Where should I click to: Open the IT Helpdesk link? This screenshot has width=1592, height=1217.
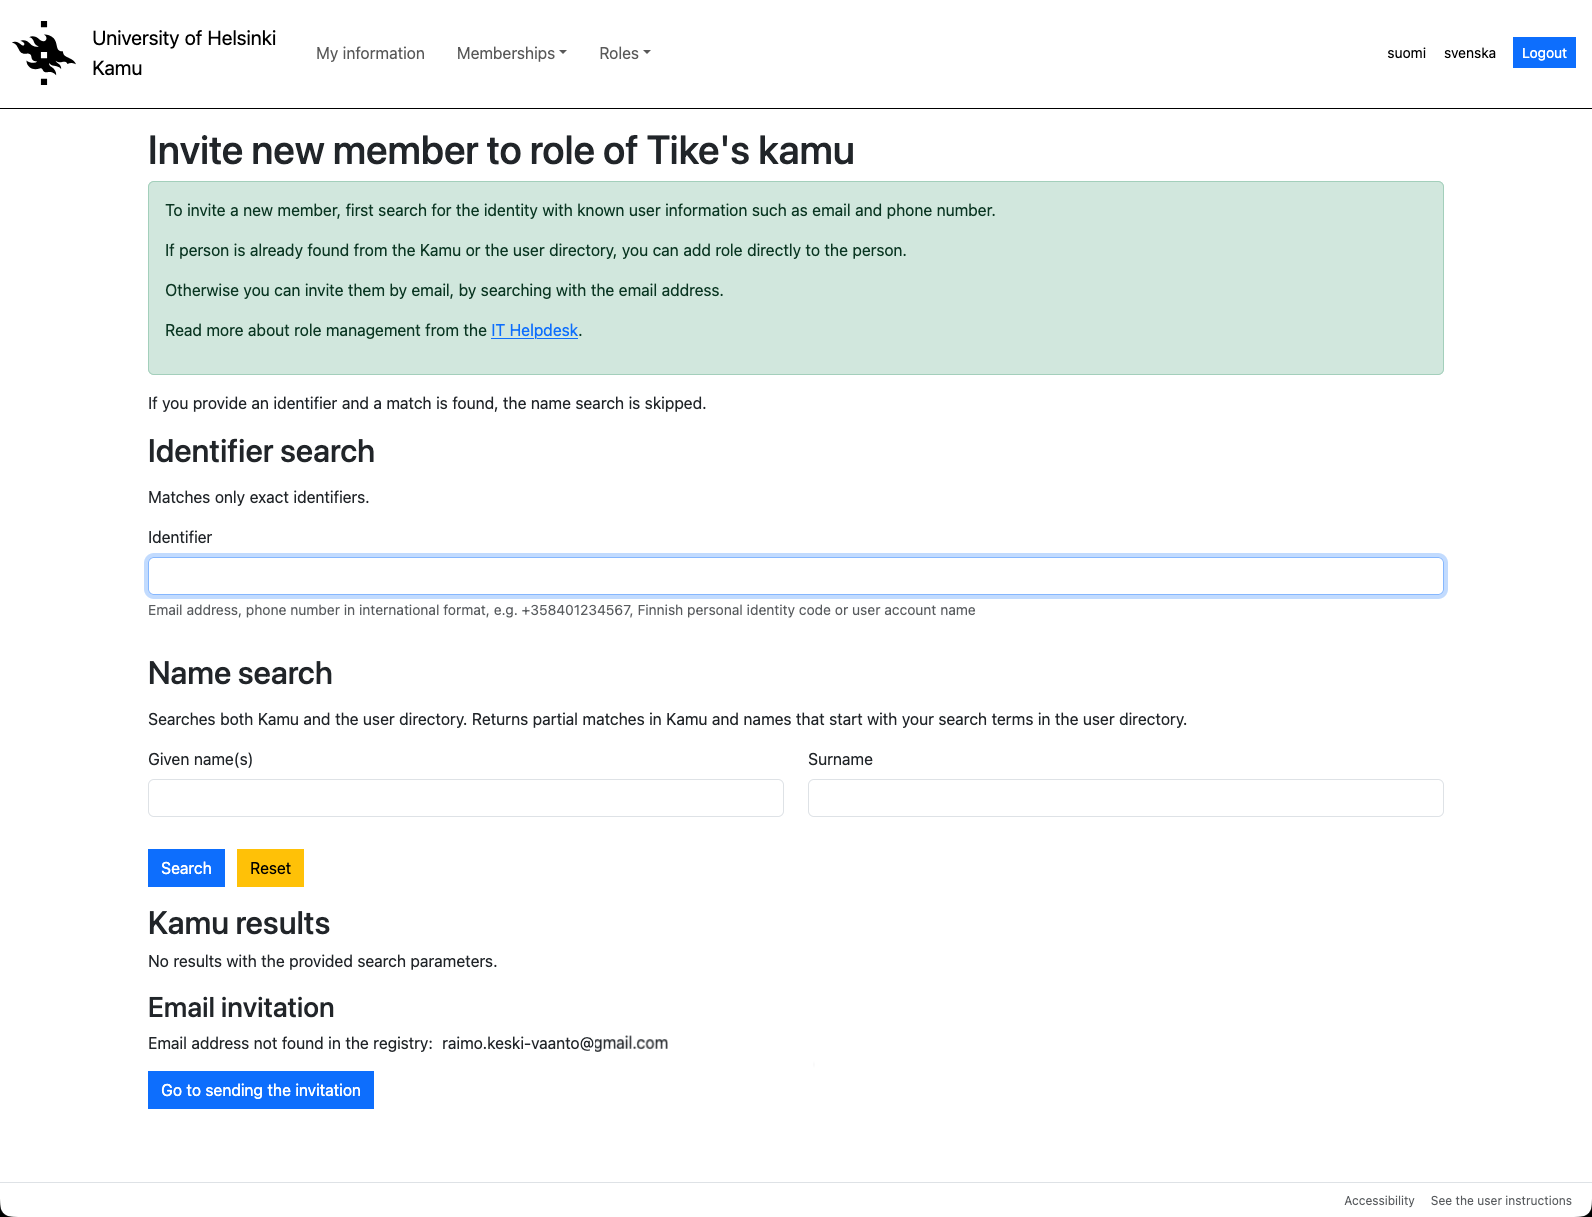[534, 330]
